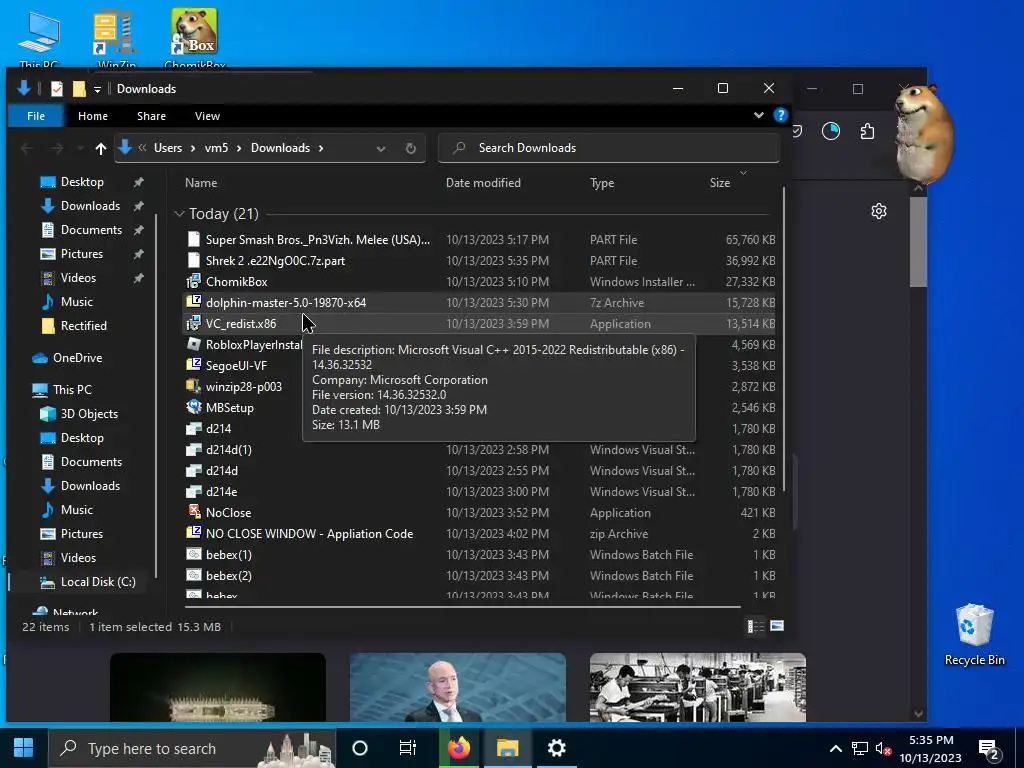The width and height of the screenshot is (1024, 768).
Task: Click the file list vertical scrollbar
Action: (783, 340)
